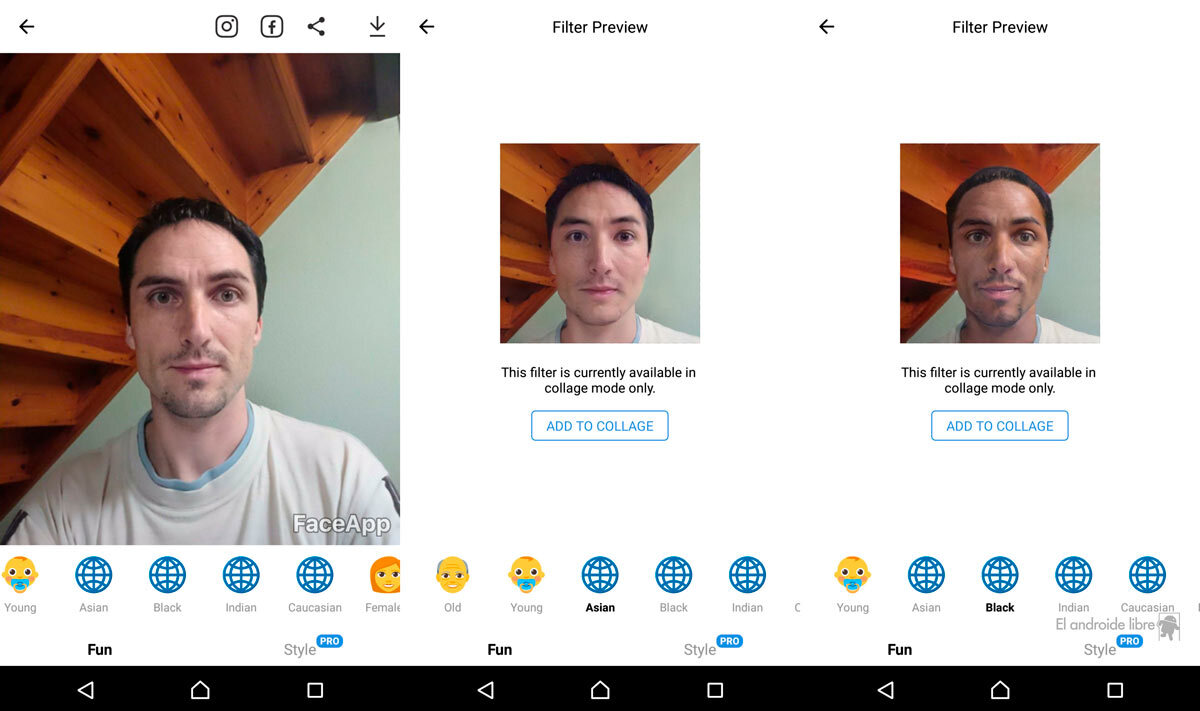Image resolution: width=1200 pixels, height=711 pixels.
Task: Switch to Style PRO tab below the Female filter
Action: tap(300, 649)
